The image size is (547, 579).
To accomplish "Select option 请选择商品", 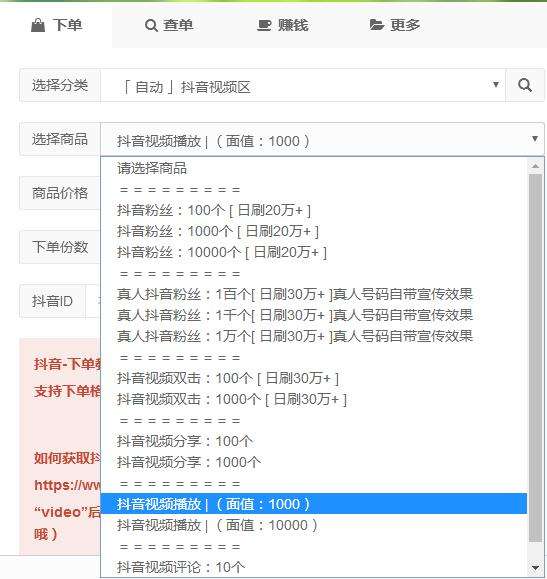I will (x=314, y=168).
